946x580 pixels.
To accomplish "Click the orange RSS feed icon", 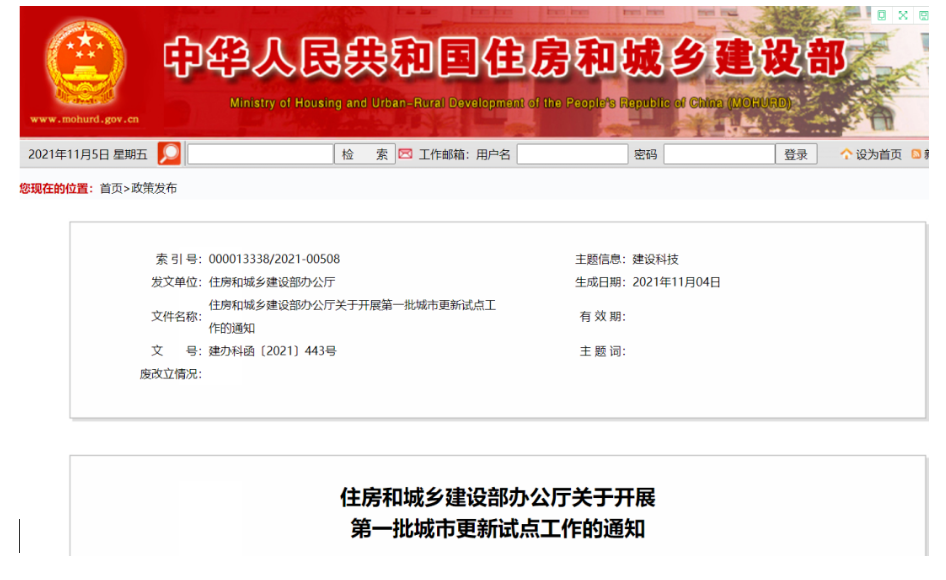I will [x=916, y=154].
